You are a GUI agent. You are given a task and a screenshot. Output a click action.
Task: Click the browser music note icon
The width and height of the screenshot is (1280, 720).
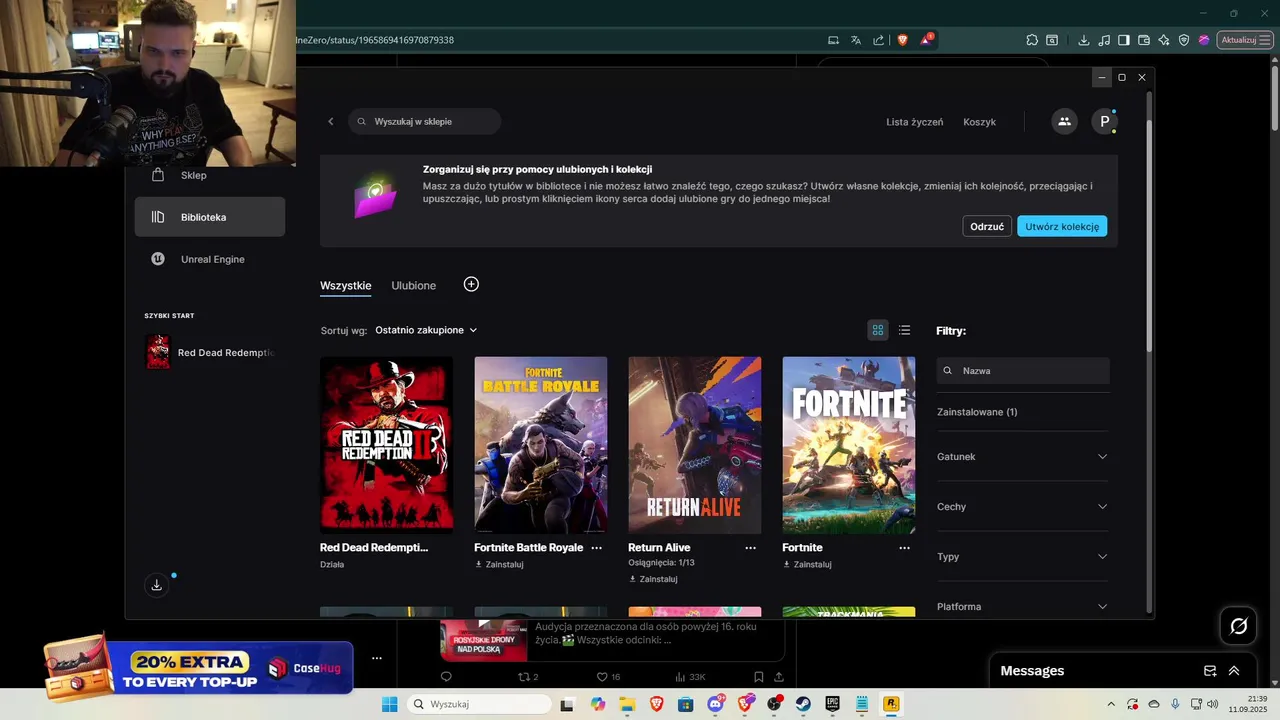[x=1104, y=40]
